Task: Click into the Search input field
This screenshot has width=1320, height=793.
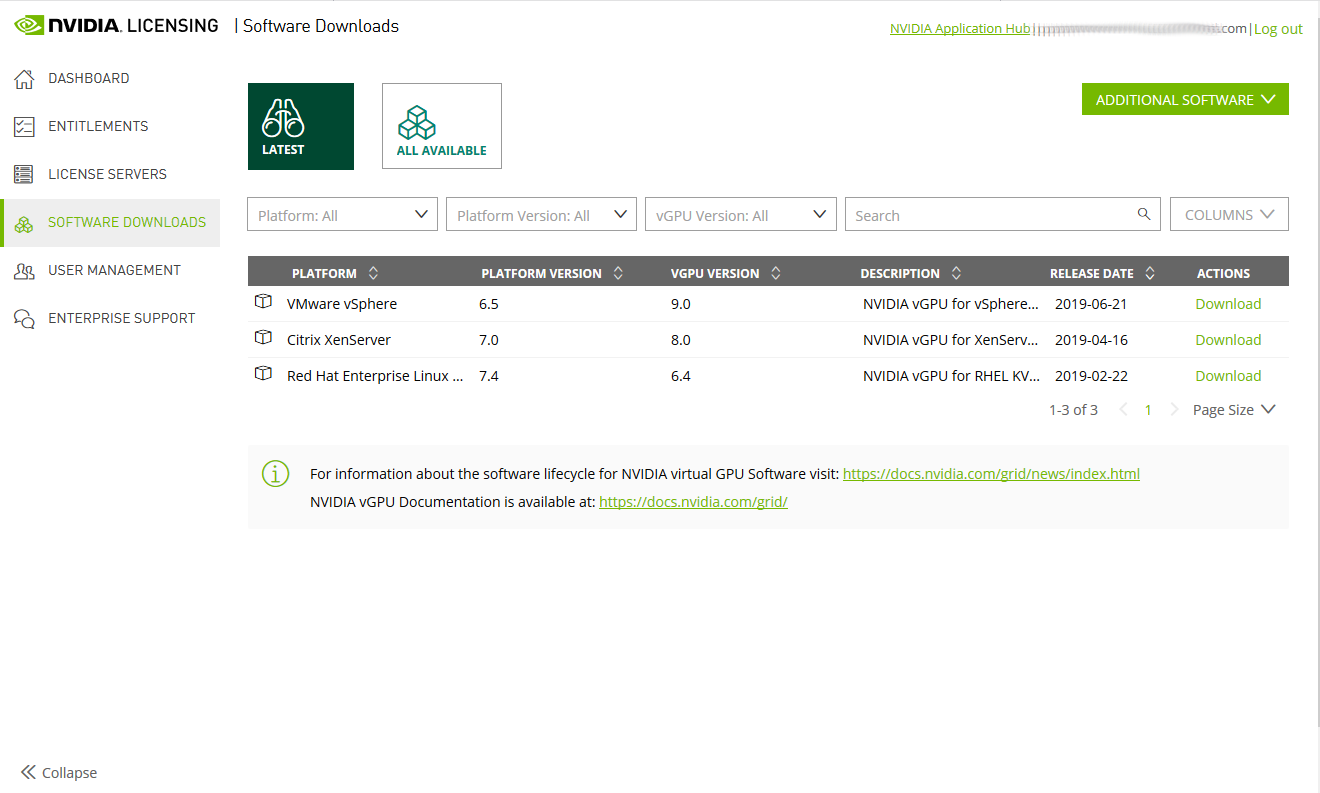Action: point(990,215)
